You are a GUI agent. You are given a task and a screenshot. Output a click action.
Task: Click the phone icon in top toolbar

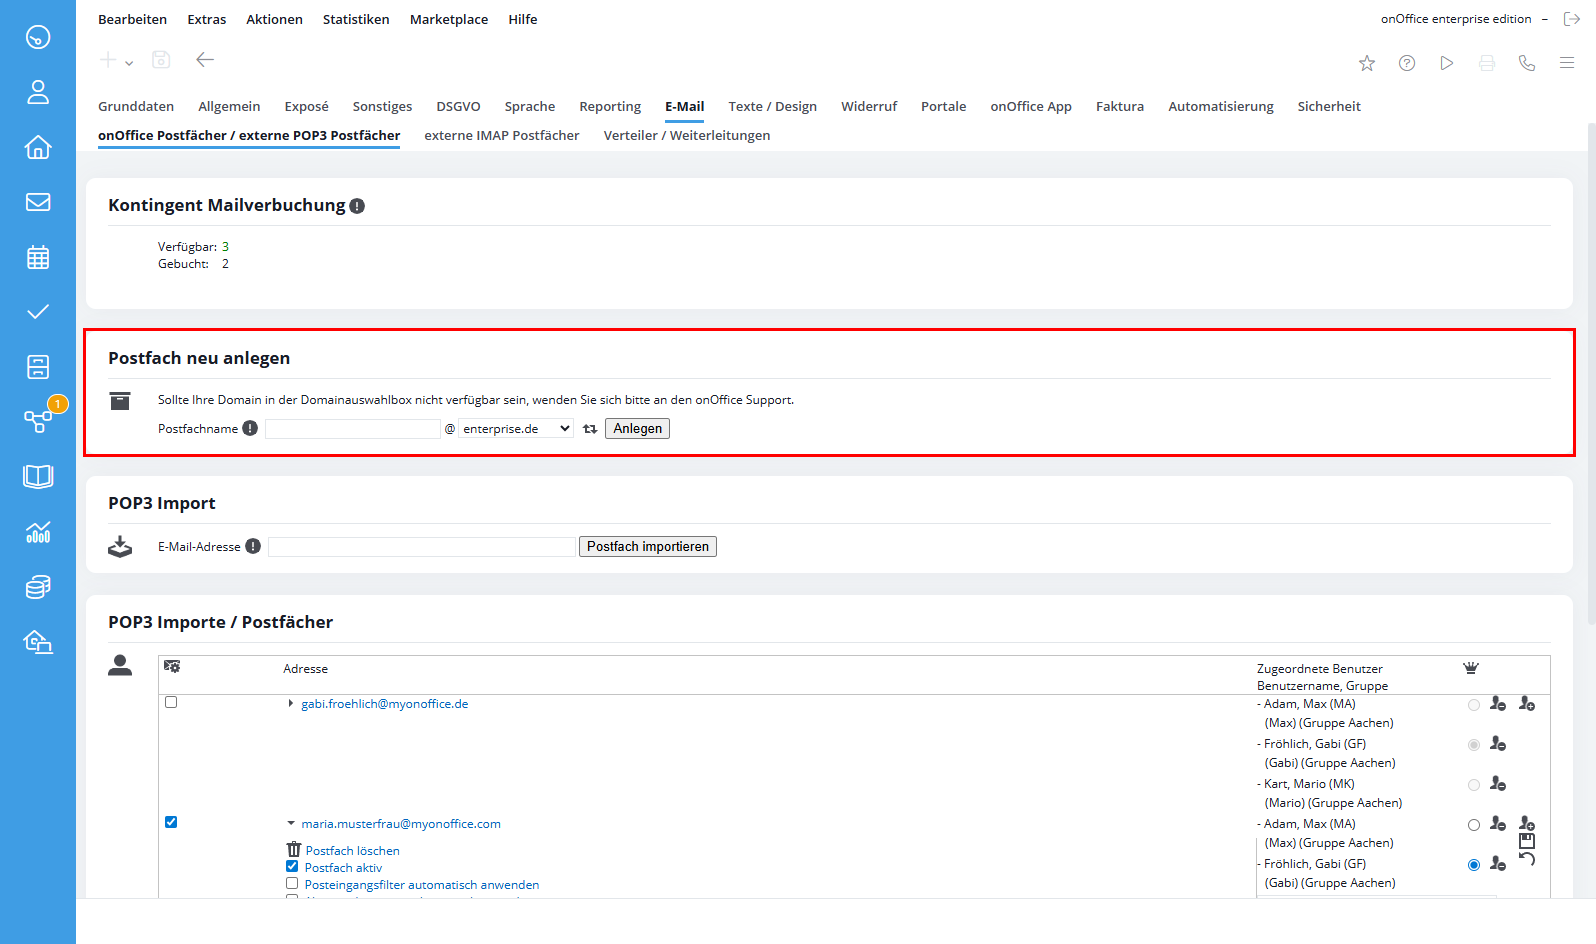1526,63
